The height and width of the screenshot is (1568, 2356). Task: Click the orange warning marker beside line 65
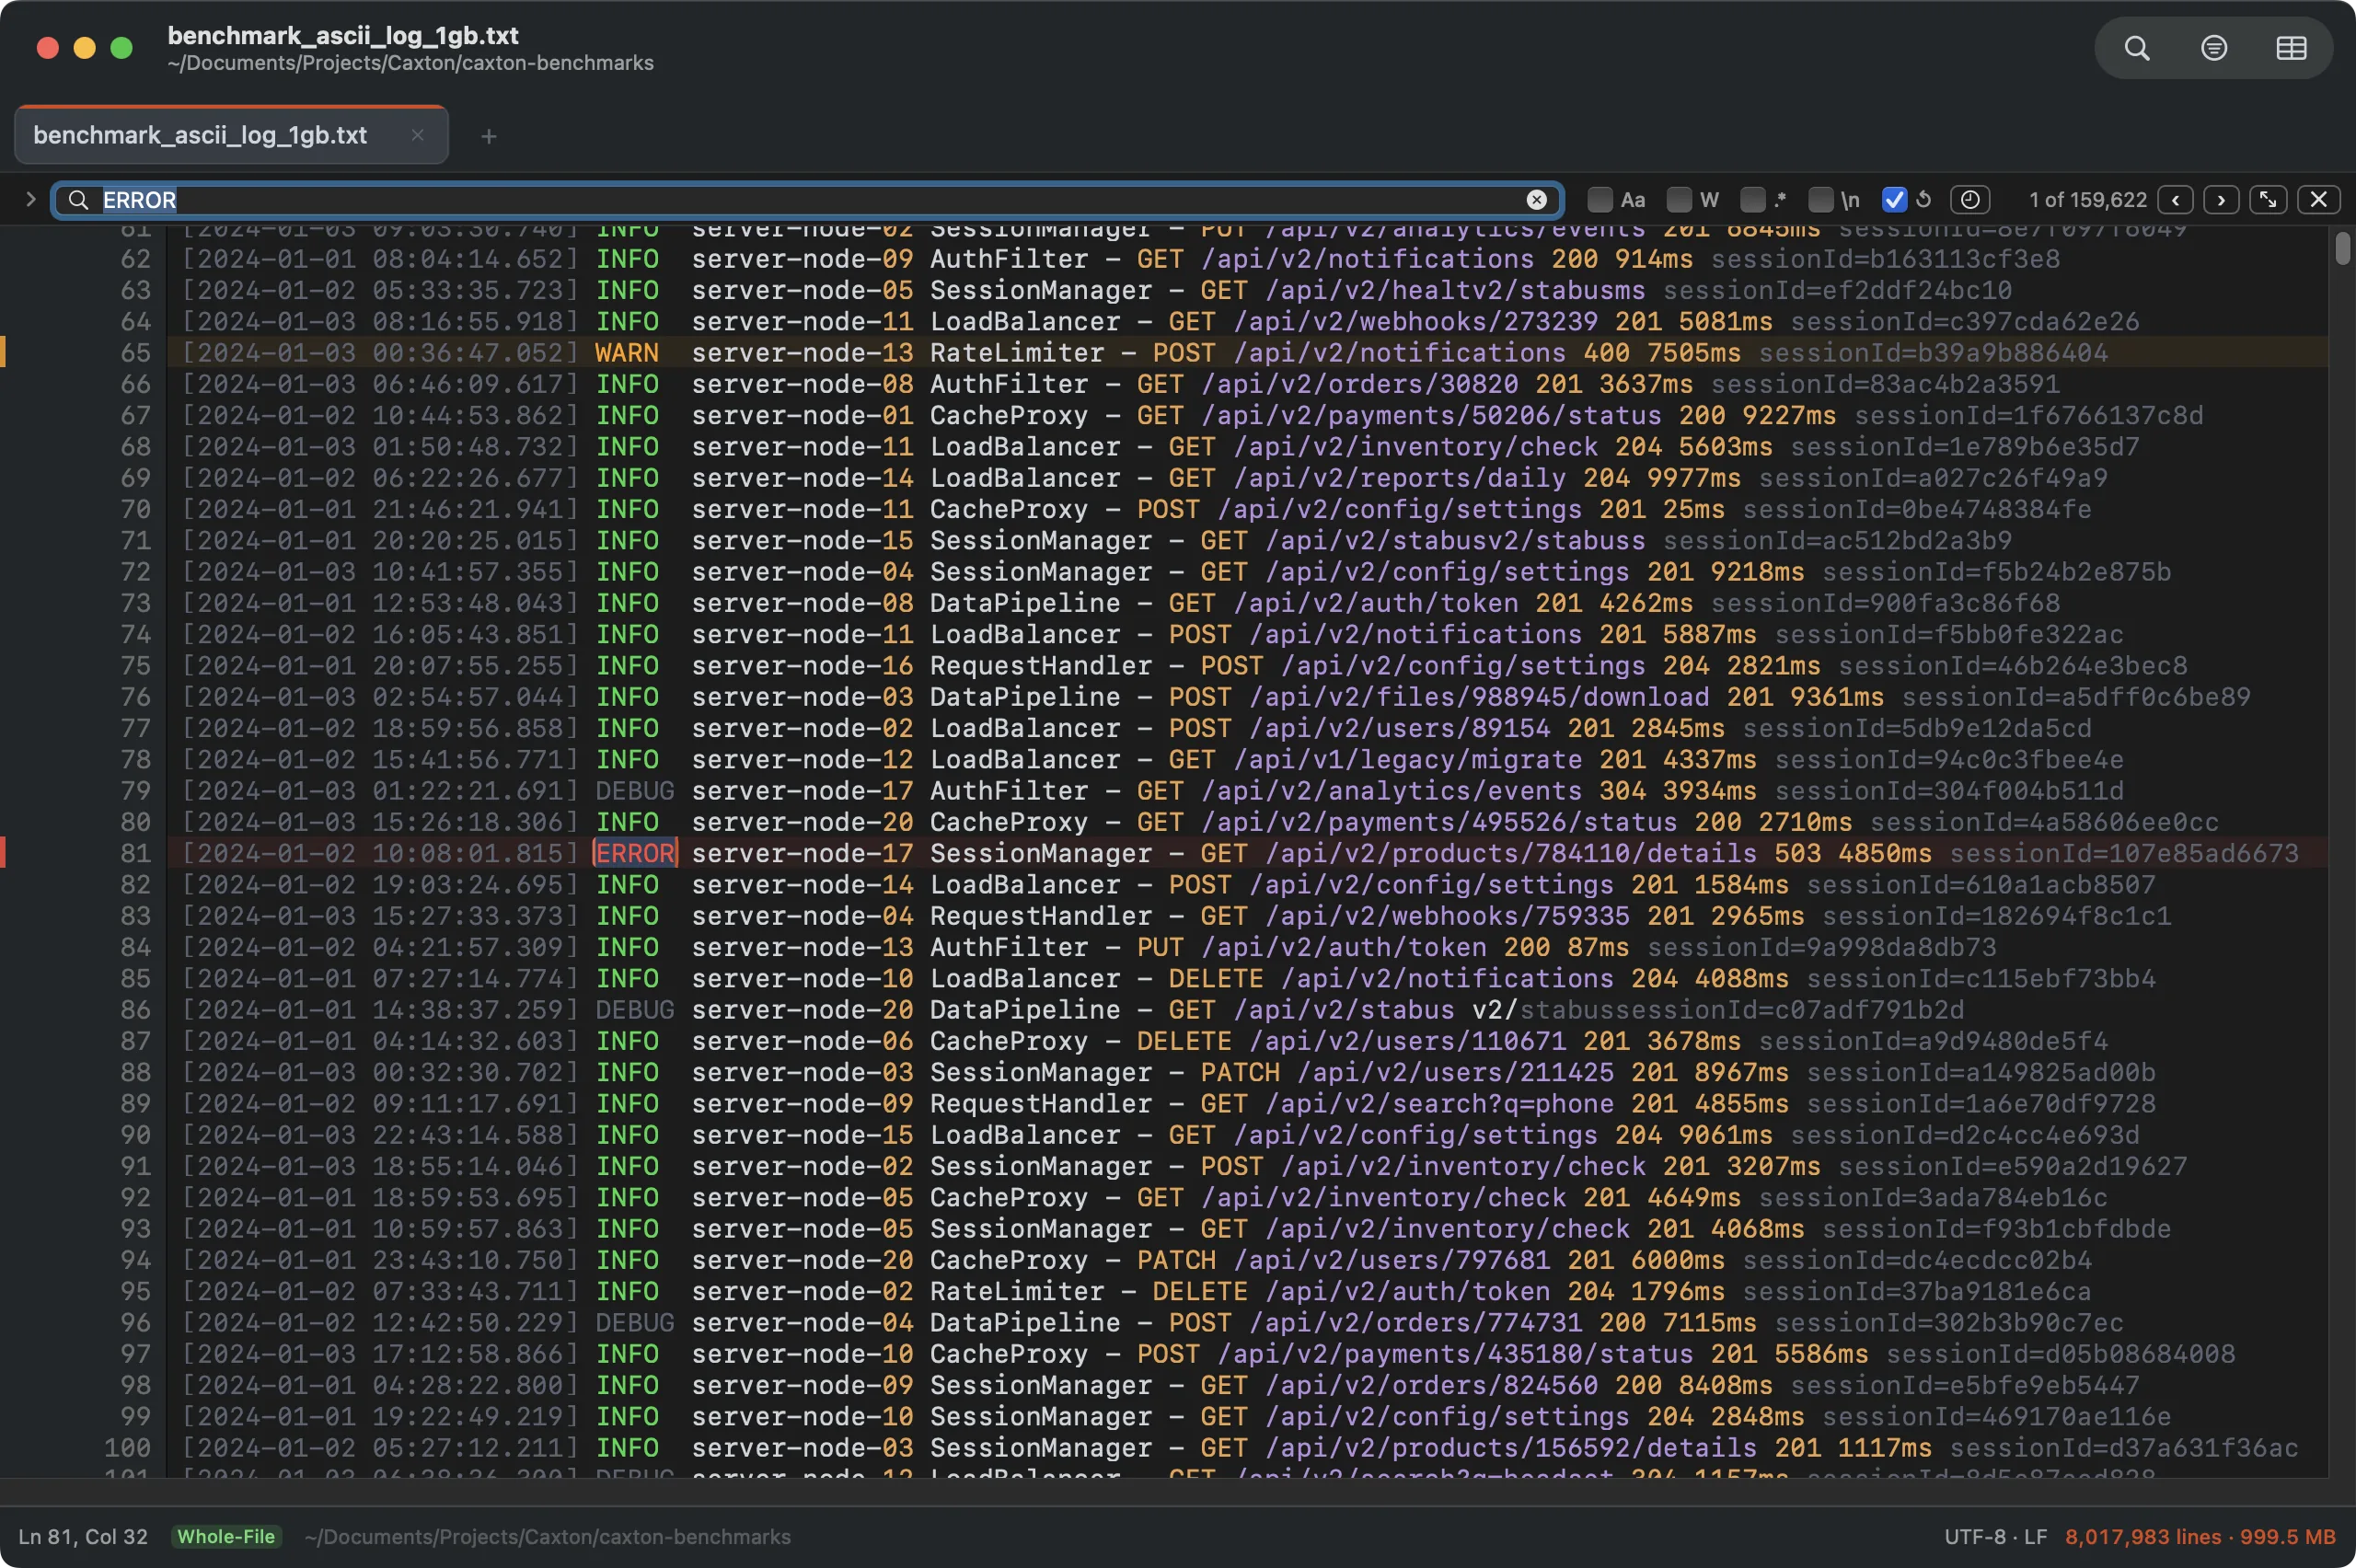3,353
